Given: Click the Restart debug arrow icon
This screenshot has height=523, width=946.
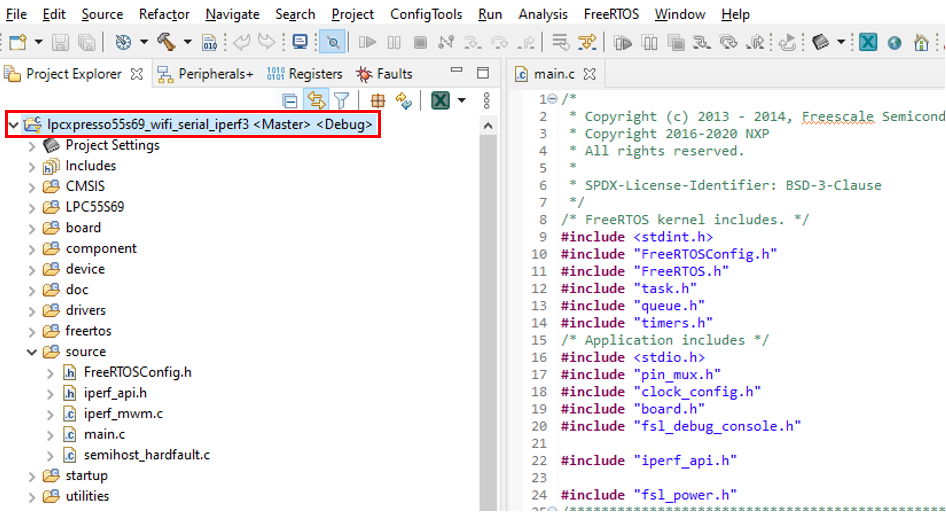Looking at the screenshot, I should [x=787, y=42].
